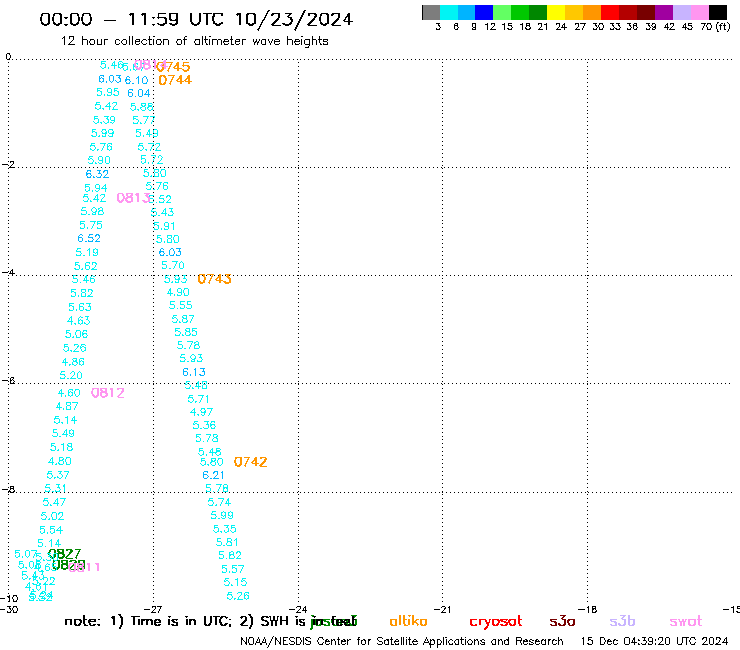740x650 pixels.
Task: Select the pure blue swatch in the legend
Action: point(484,12)
